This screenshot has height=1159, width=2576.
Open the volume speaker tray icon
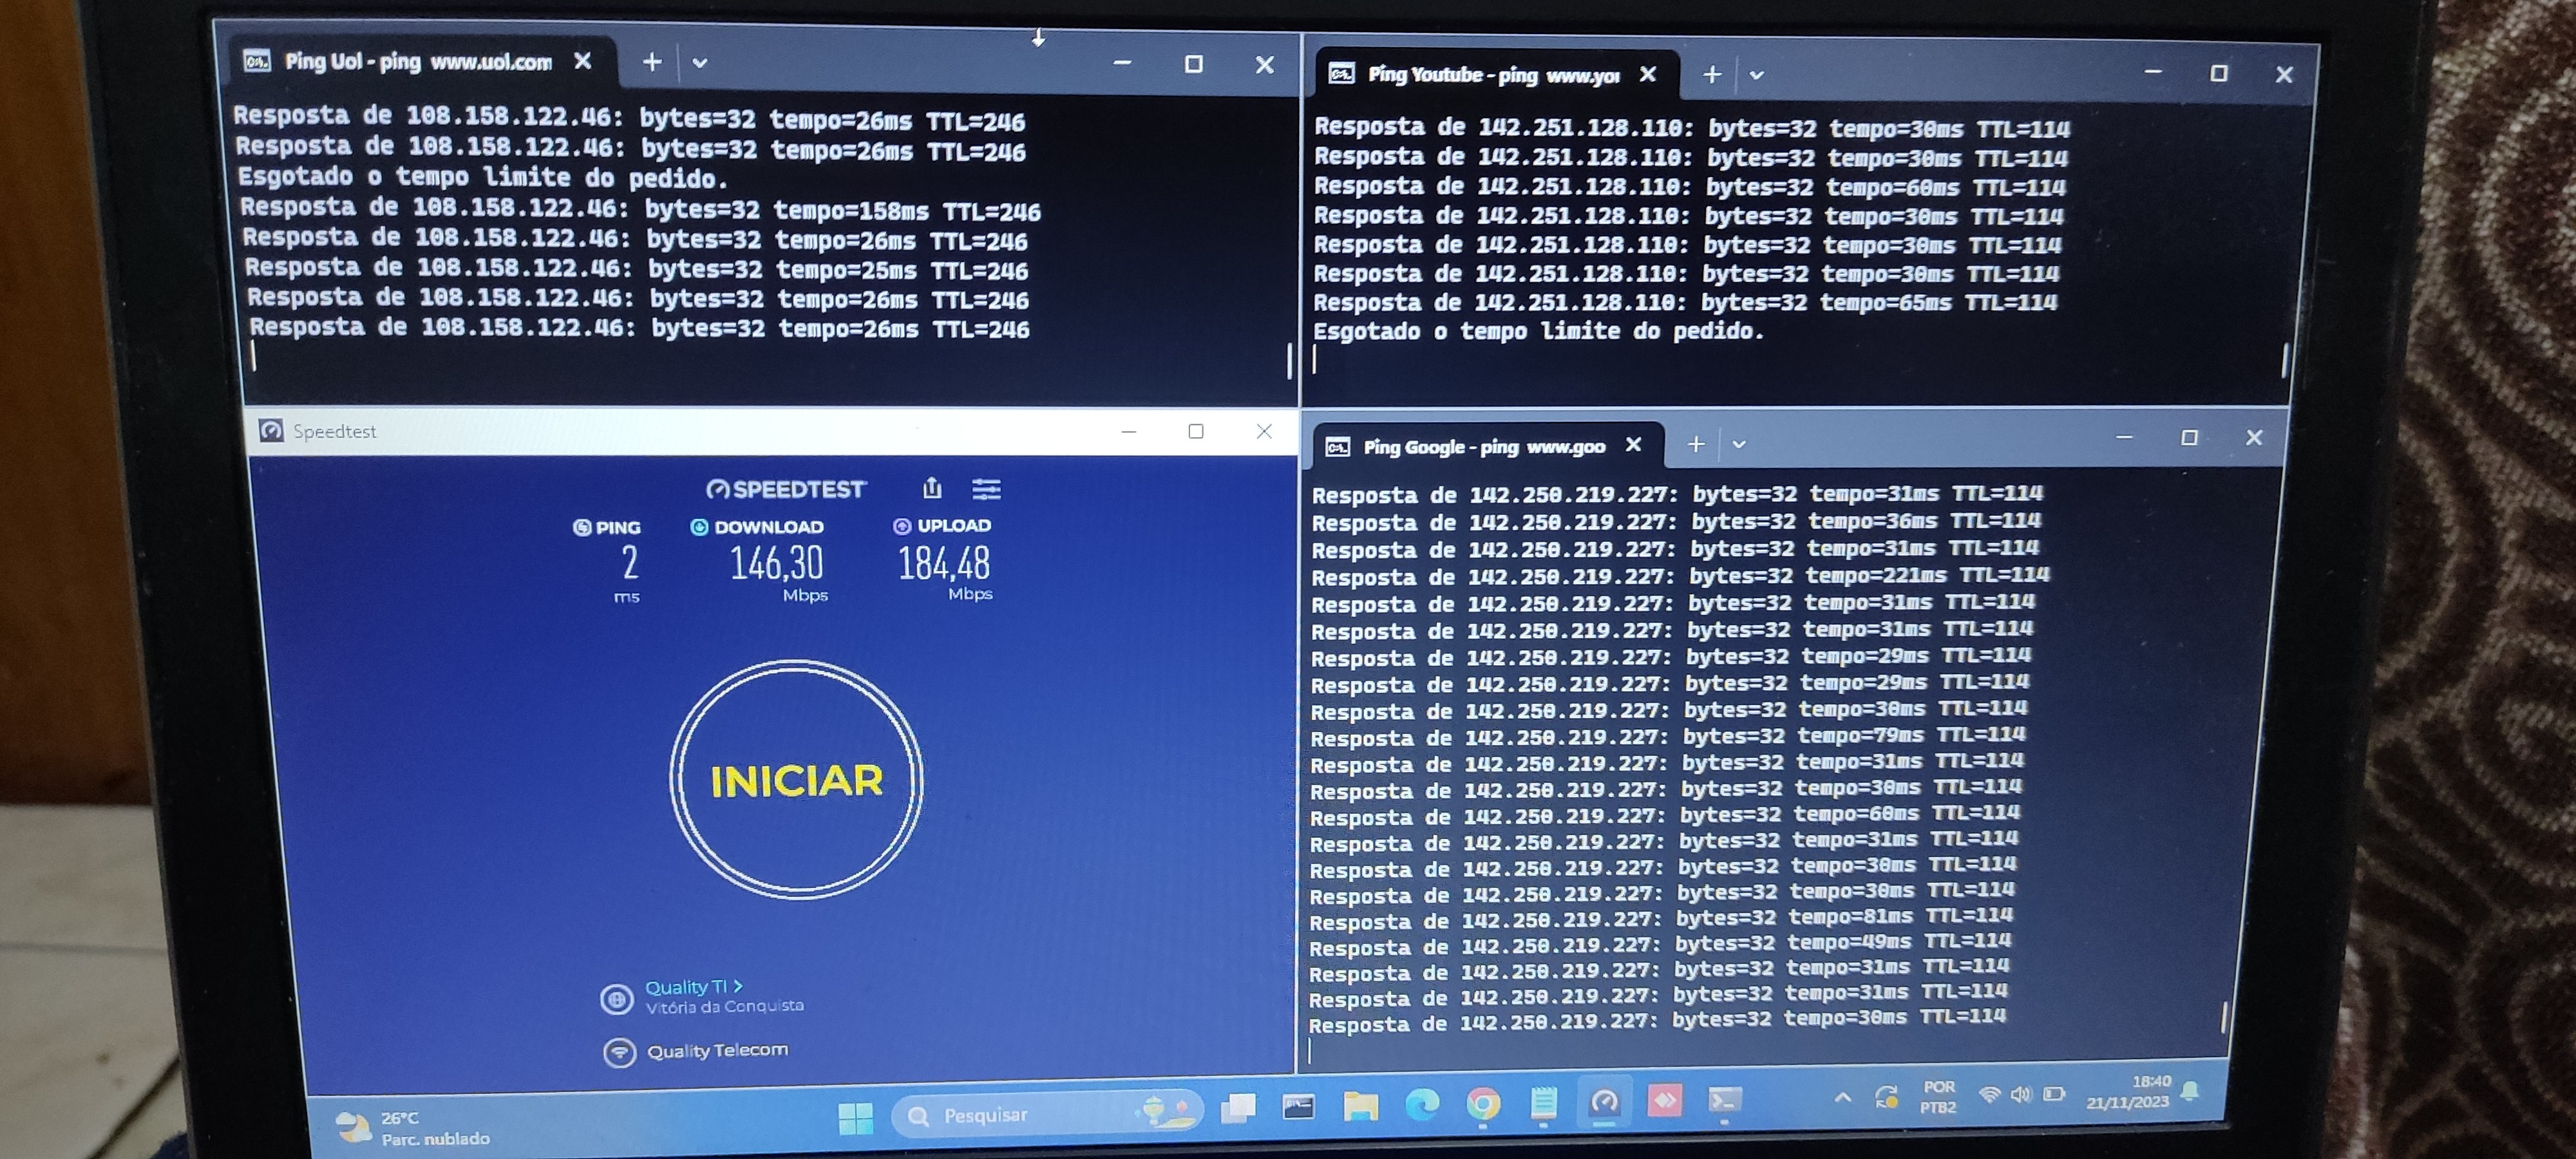[x=2021, y=1094]
